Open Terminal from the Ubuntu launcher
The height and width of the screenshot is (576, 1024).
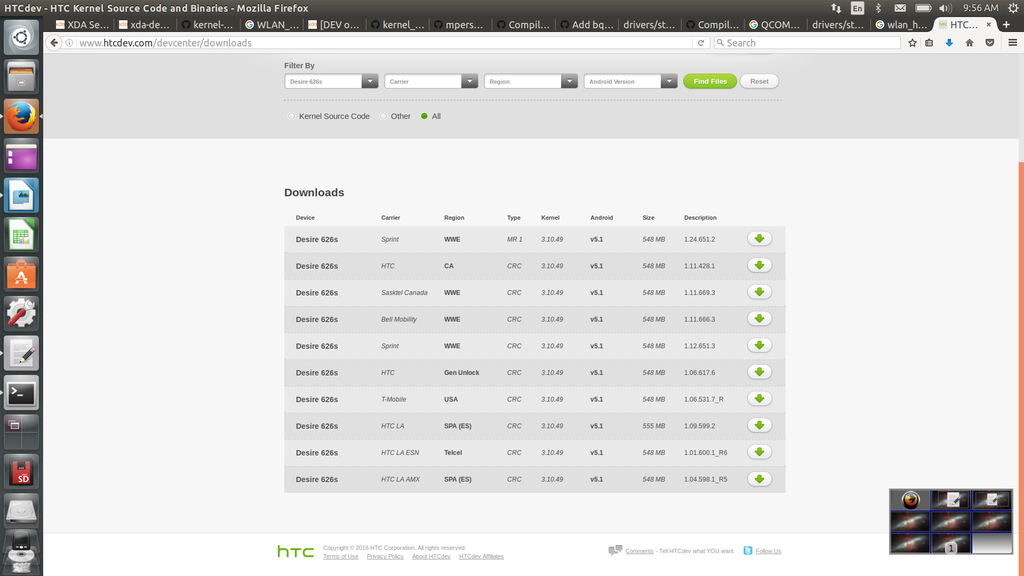[x=21, y=393]
